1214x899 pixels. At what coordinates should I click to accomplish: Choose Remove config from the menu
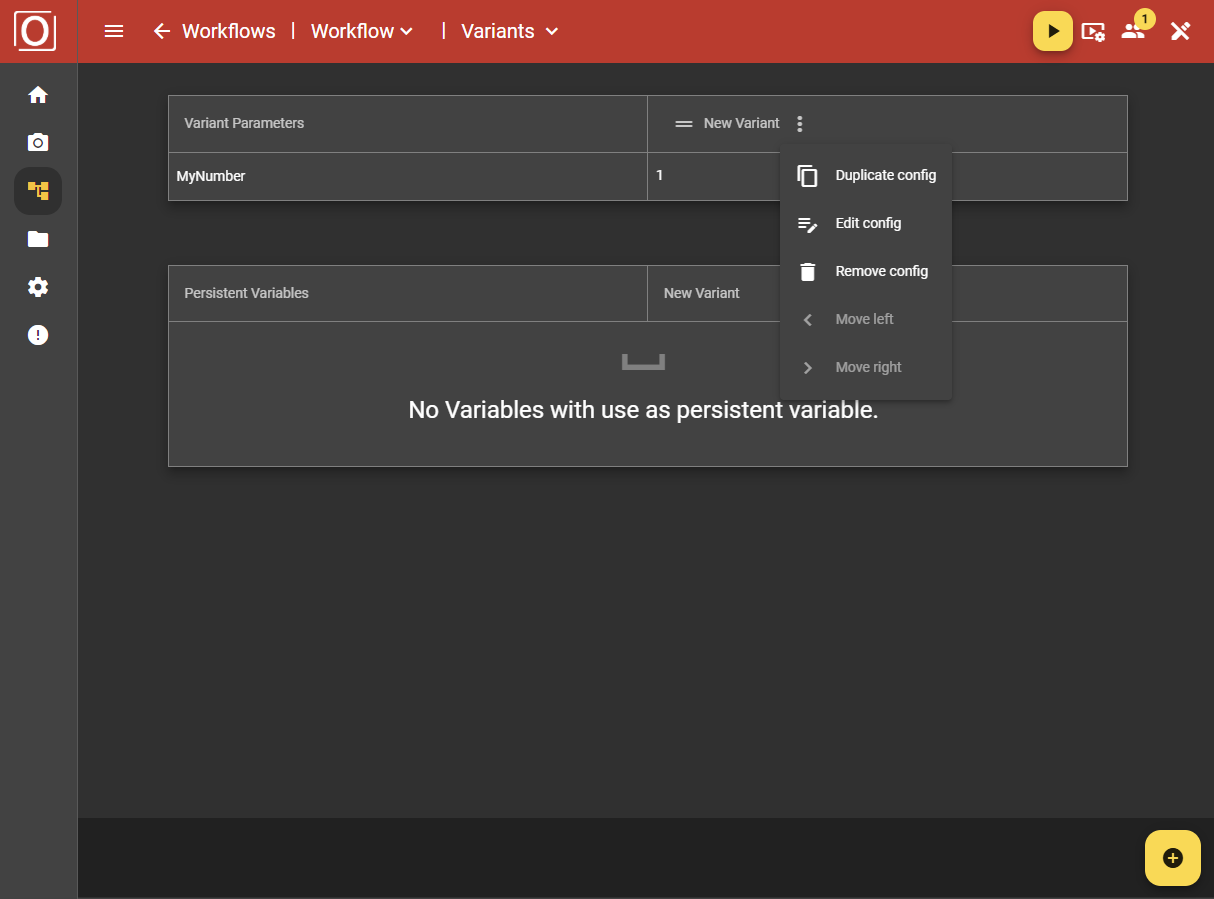click(x=881, y=271)
